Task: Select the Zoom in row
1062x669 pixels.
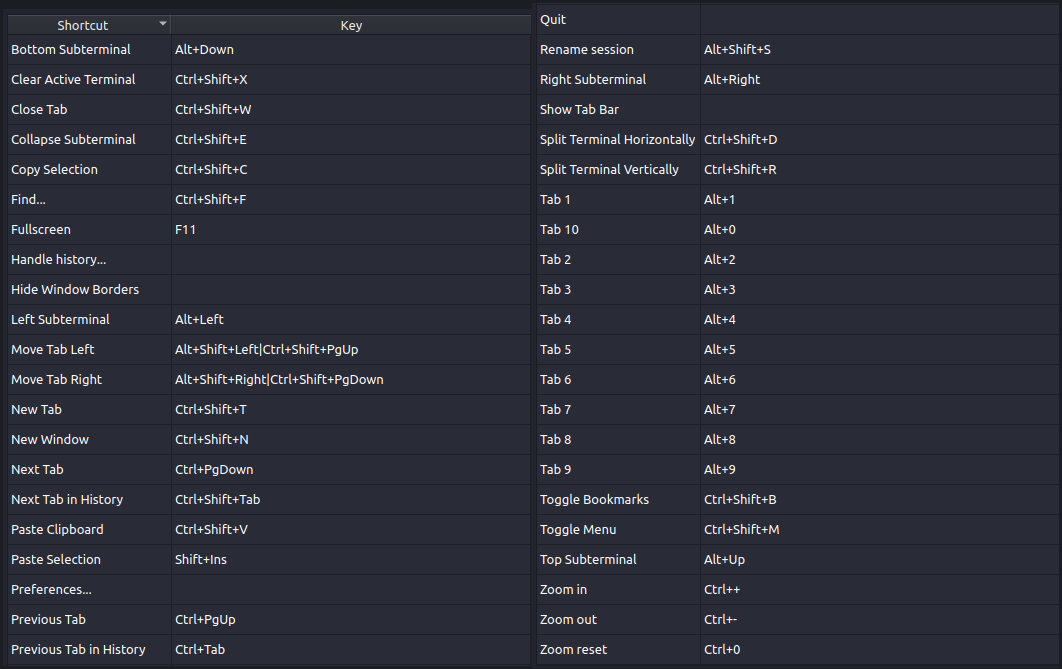Action: (x=797, y=590)
